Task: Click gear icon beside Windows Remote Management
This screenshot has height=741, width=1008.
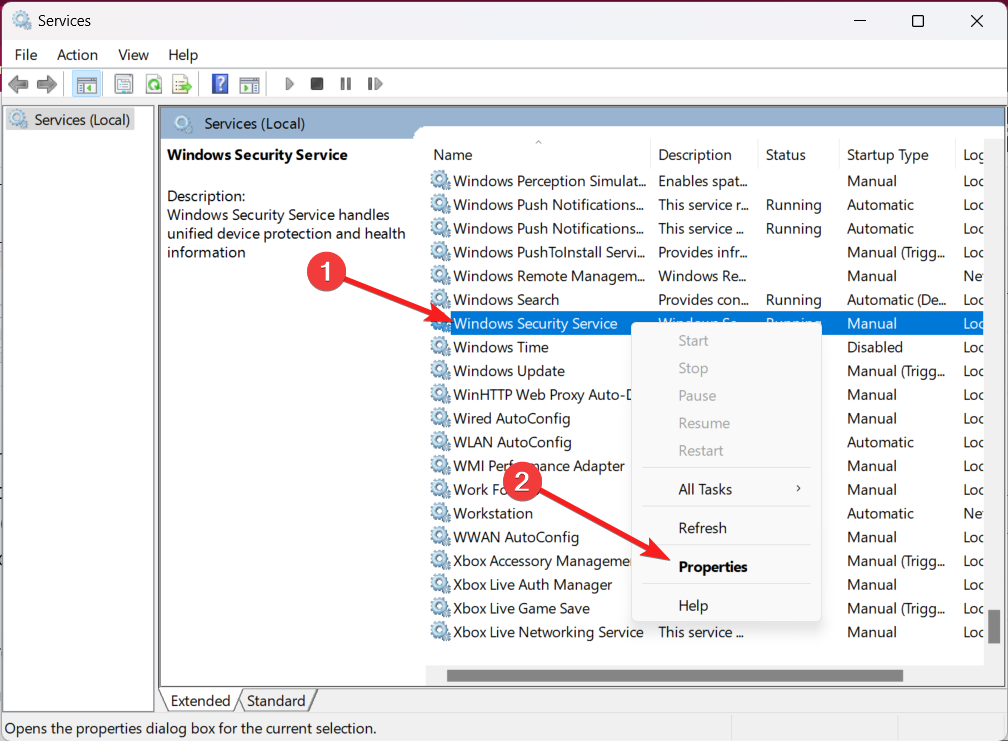Action: pos(440,276)
